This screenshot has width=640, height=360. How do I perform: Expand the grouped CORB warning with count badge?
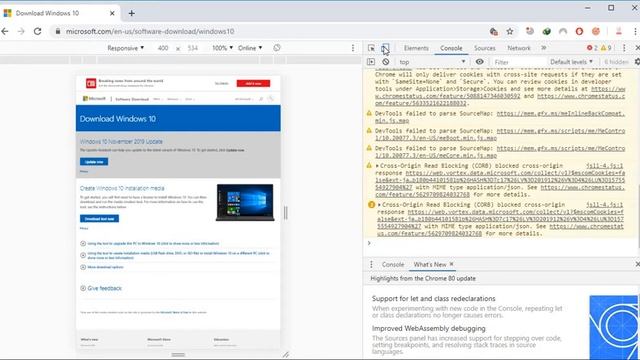[x=379, y=204]
